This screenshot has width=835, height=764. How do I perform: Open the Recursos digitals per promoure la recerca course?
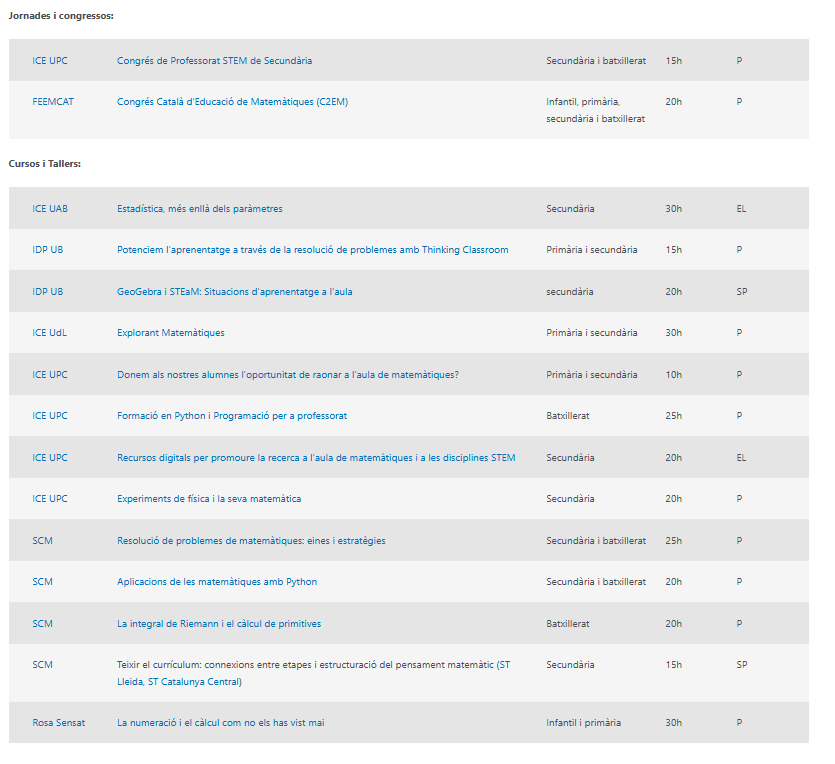point(316,458)
